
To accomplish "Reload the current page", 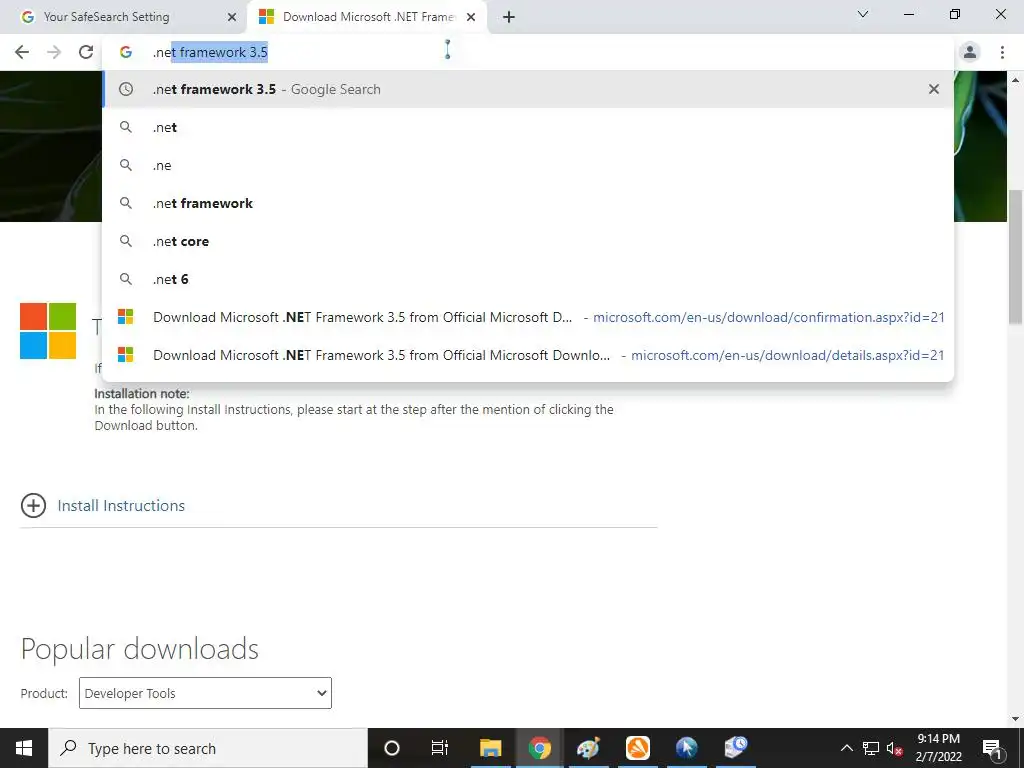I will tap(86, 52).
